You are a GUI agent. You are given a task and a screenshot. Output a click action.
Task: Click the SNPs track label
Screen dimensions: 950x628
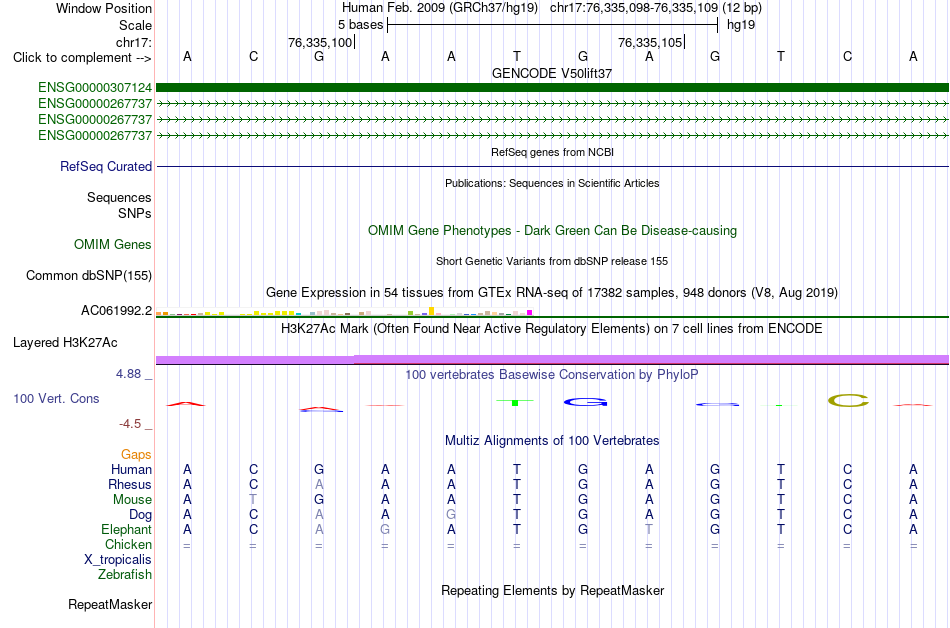coord(135,213)
